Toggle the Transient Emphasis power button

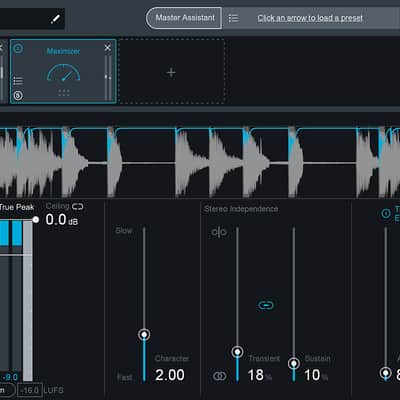point(386,213)
